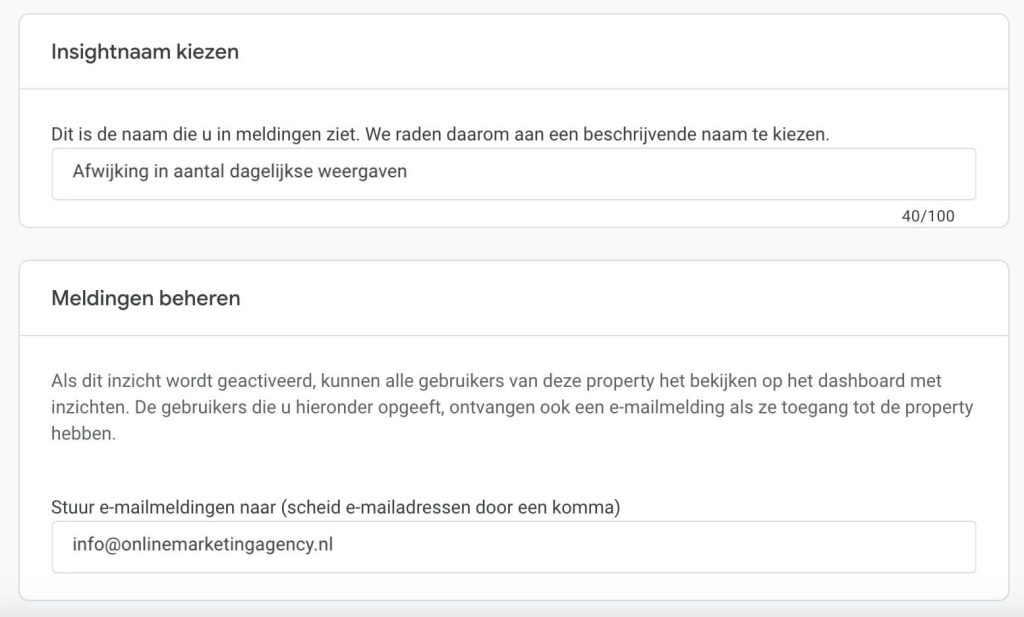The image size is (1024, 617).
Task: Select the "Insightnaam kiezen" heading
Action: tap(145, 52)
